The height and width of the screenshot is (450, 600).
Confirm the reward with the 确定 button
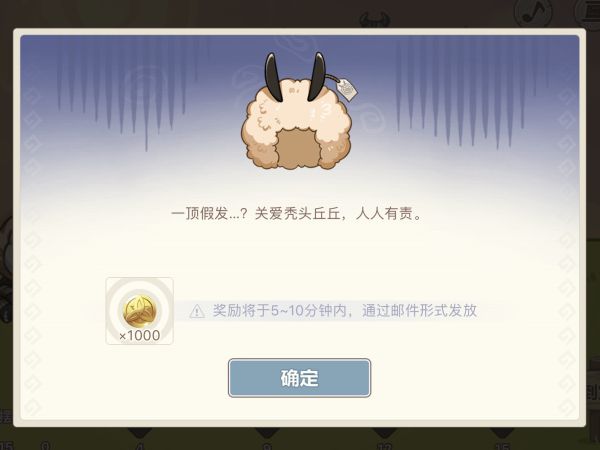299,378
